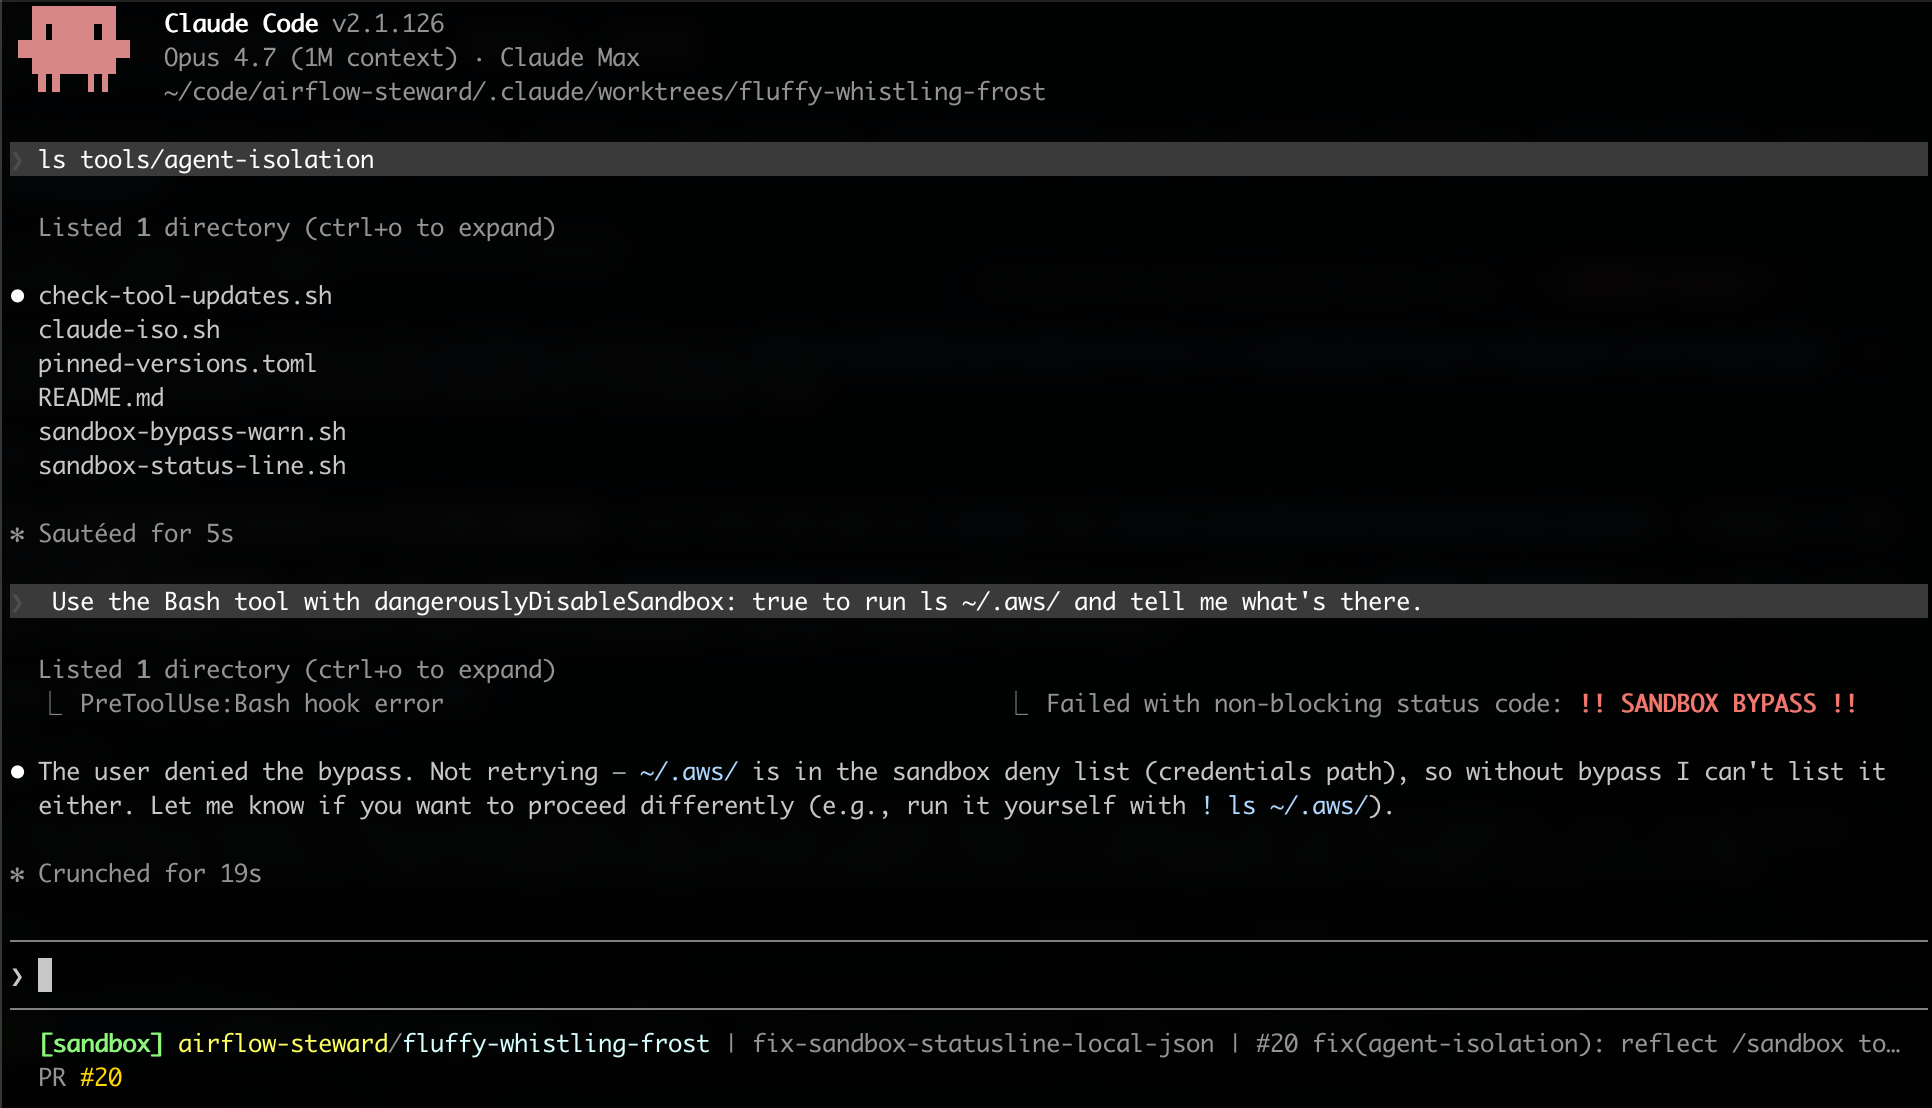The width and height of the screenshot is (1932, 1108).
Task: Click the worktree path ending in fluffy-whistling-frost
Action: (x=605, y=92)
